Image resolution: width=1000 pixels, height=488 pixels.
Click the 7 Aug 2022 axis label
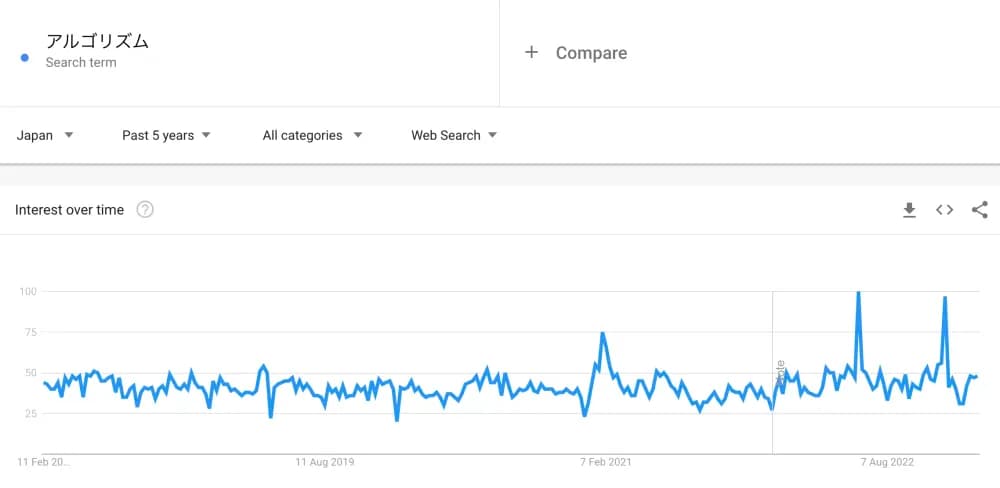click(888, 463)
